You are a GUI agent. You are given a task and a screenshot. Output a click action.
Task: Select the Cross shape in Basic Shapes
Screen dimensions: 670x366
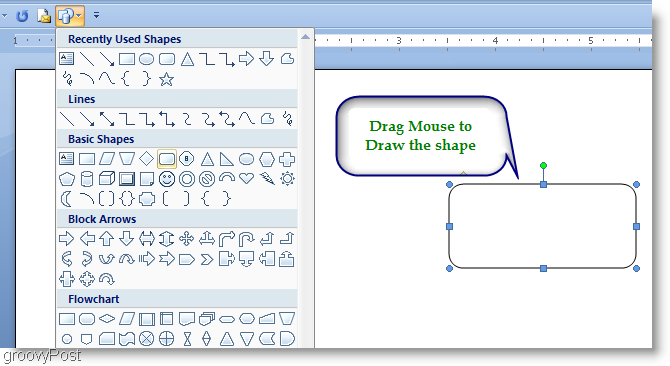(287, 159)
